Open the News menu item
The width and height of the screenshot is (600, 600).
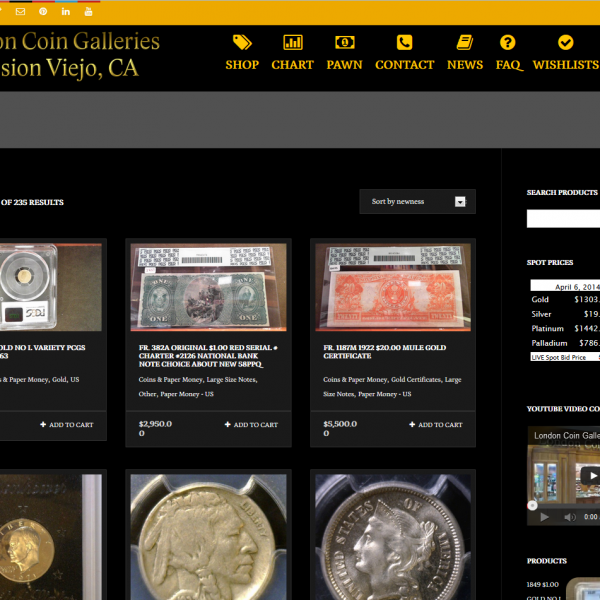click(x=465, y=64)
